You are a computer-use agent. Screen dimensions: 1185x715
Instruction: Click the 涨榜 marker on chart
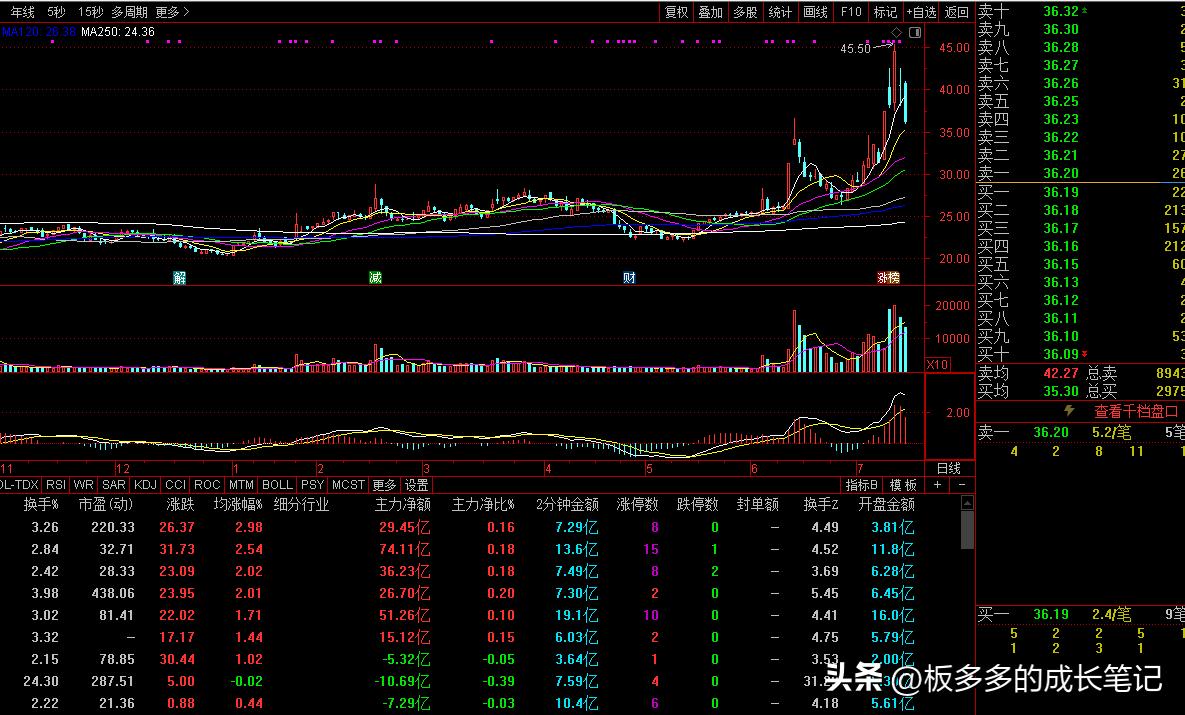coord(888,277)
